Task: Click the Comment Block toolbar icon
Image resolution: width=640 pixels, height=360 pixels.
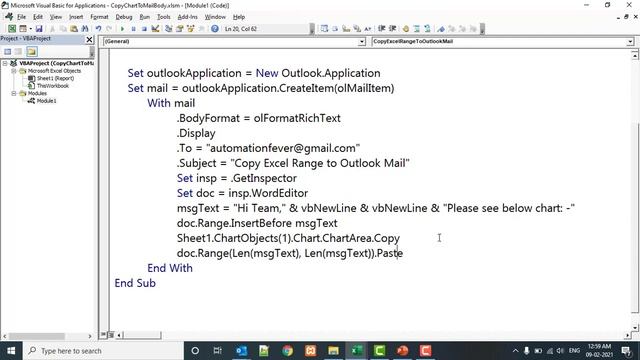Action: [416, 29]
